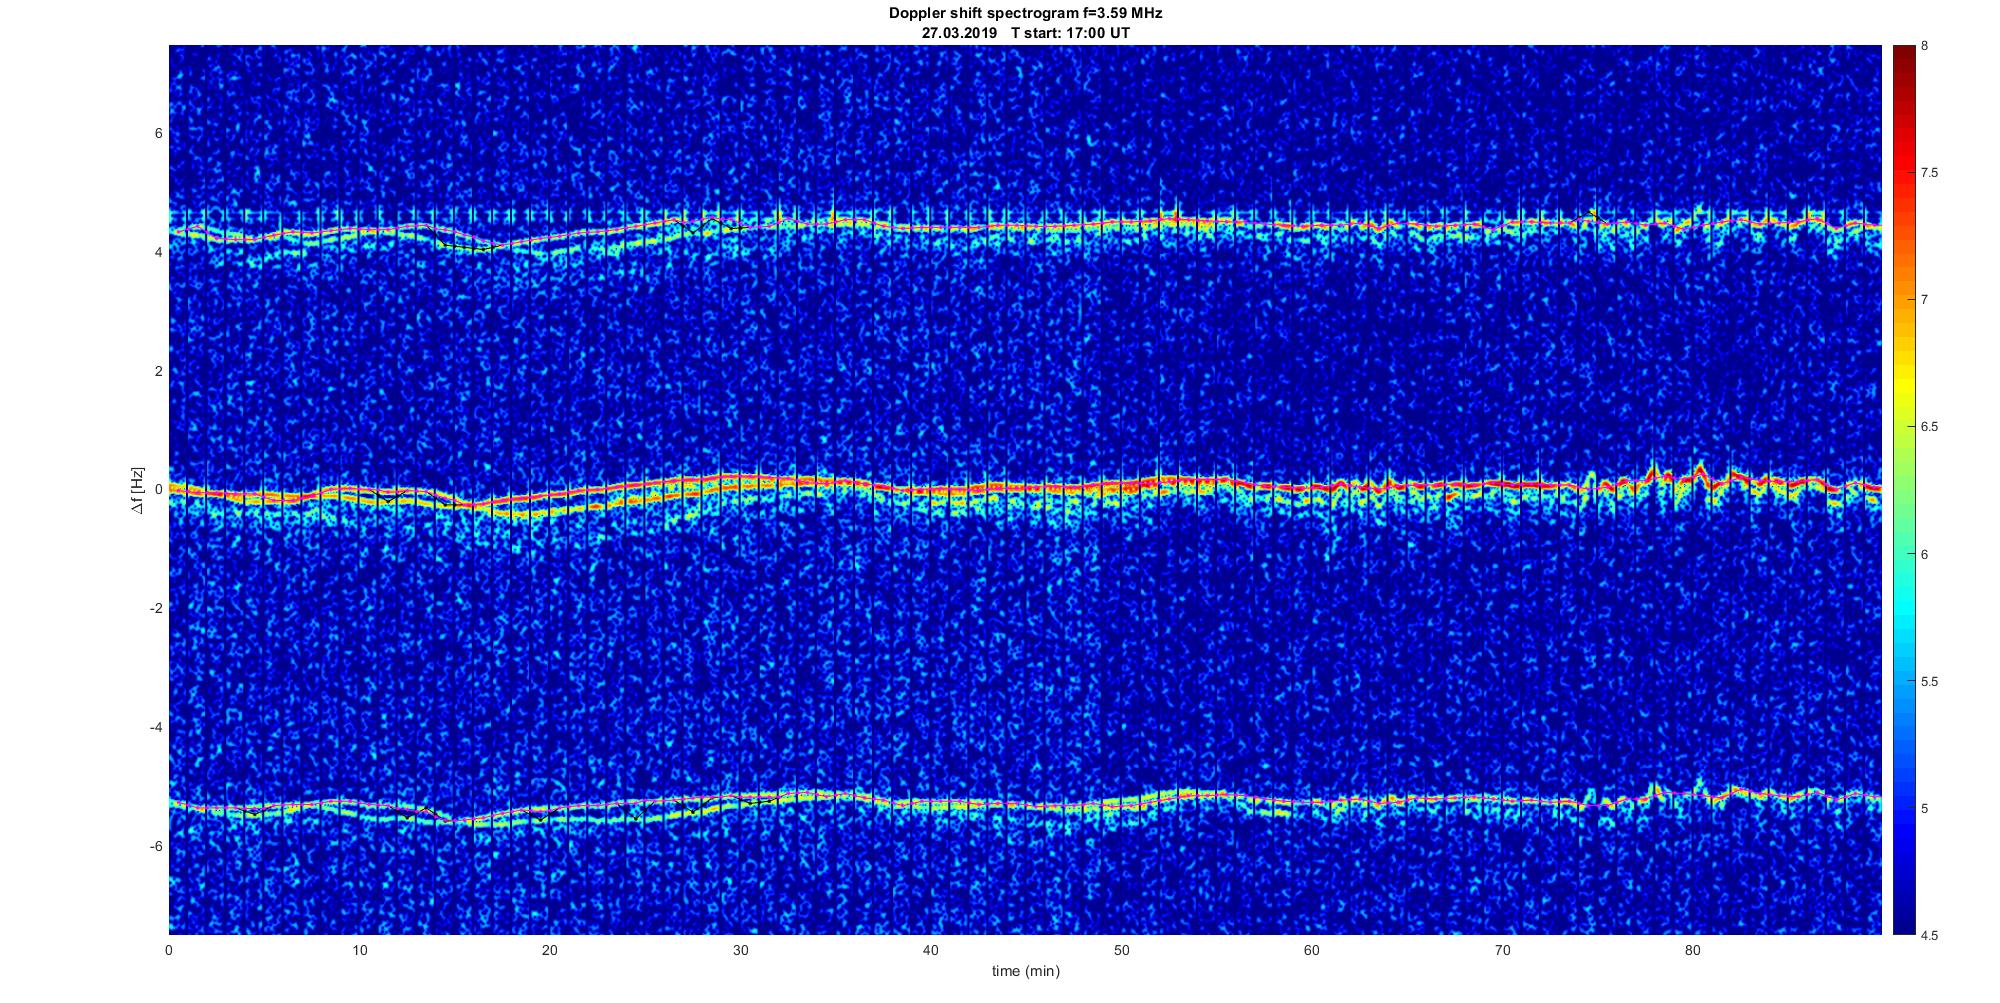Image resolution: width=2000 pixels, height=1003 pixels.
Task: Click the y-axis tick label '6'
Action: (x=159, y=134)
